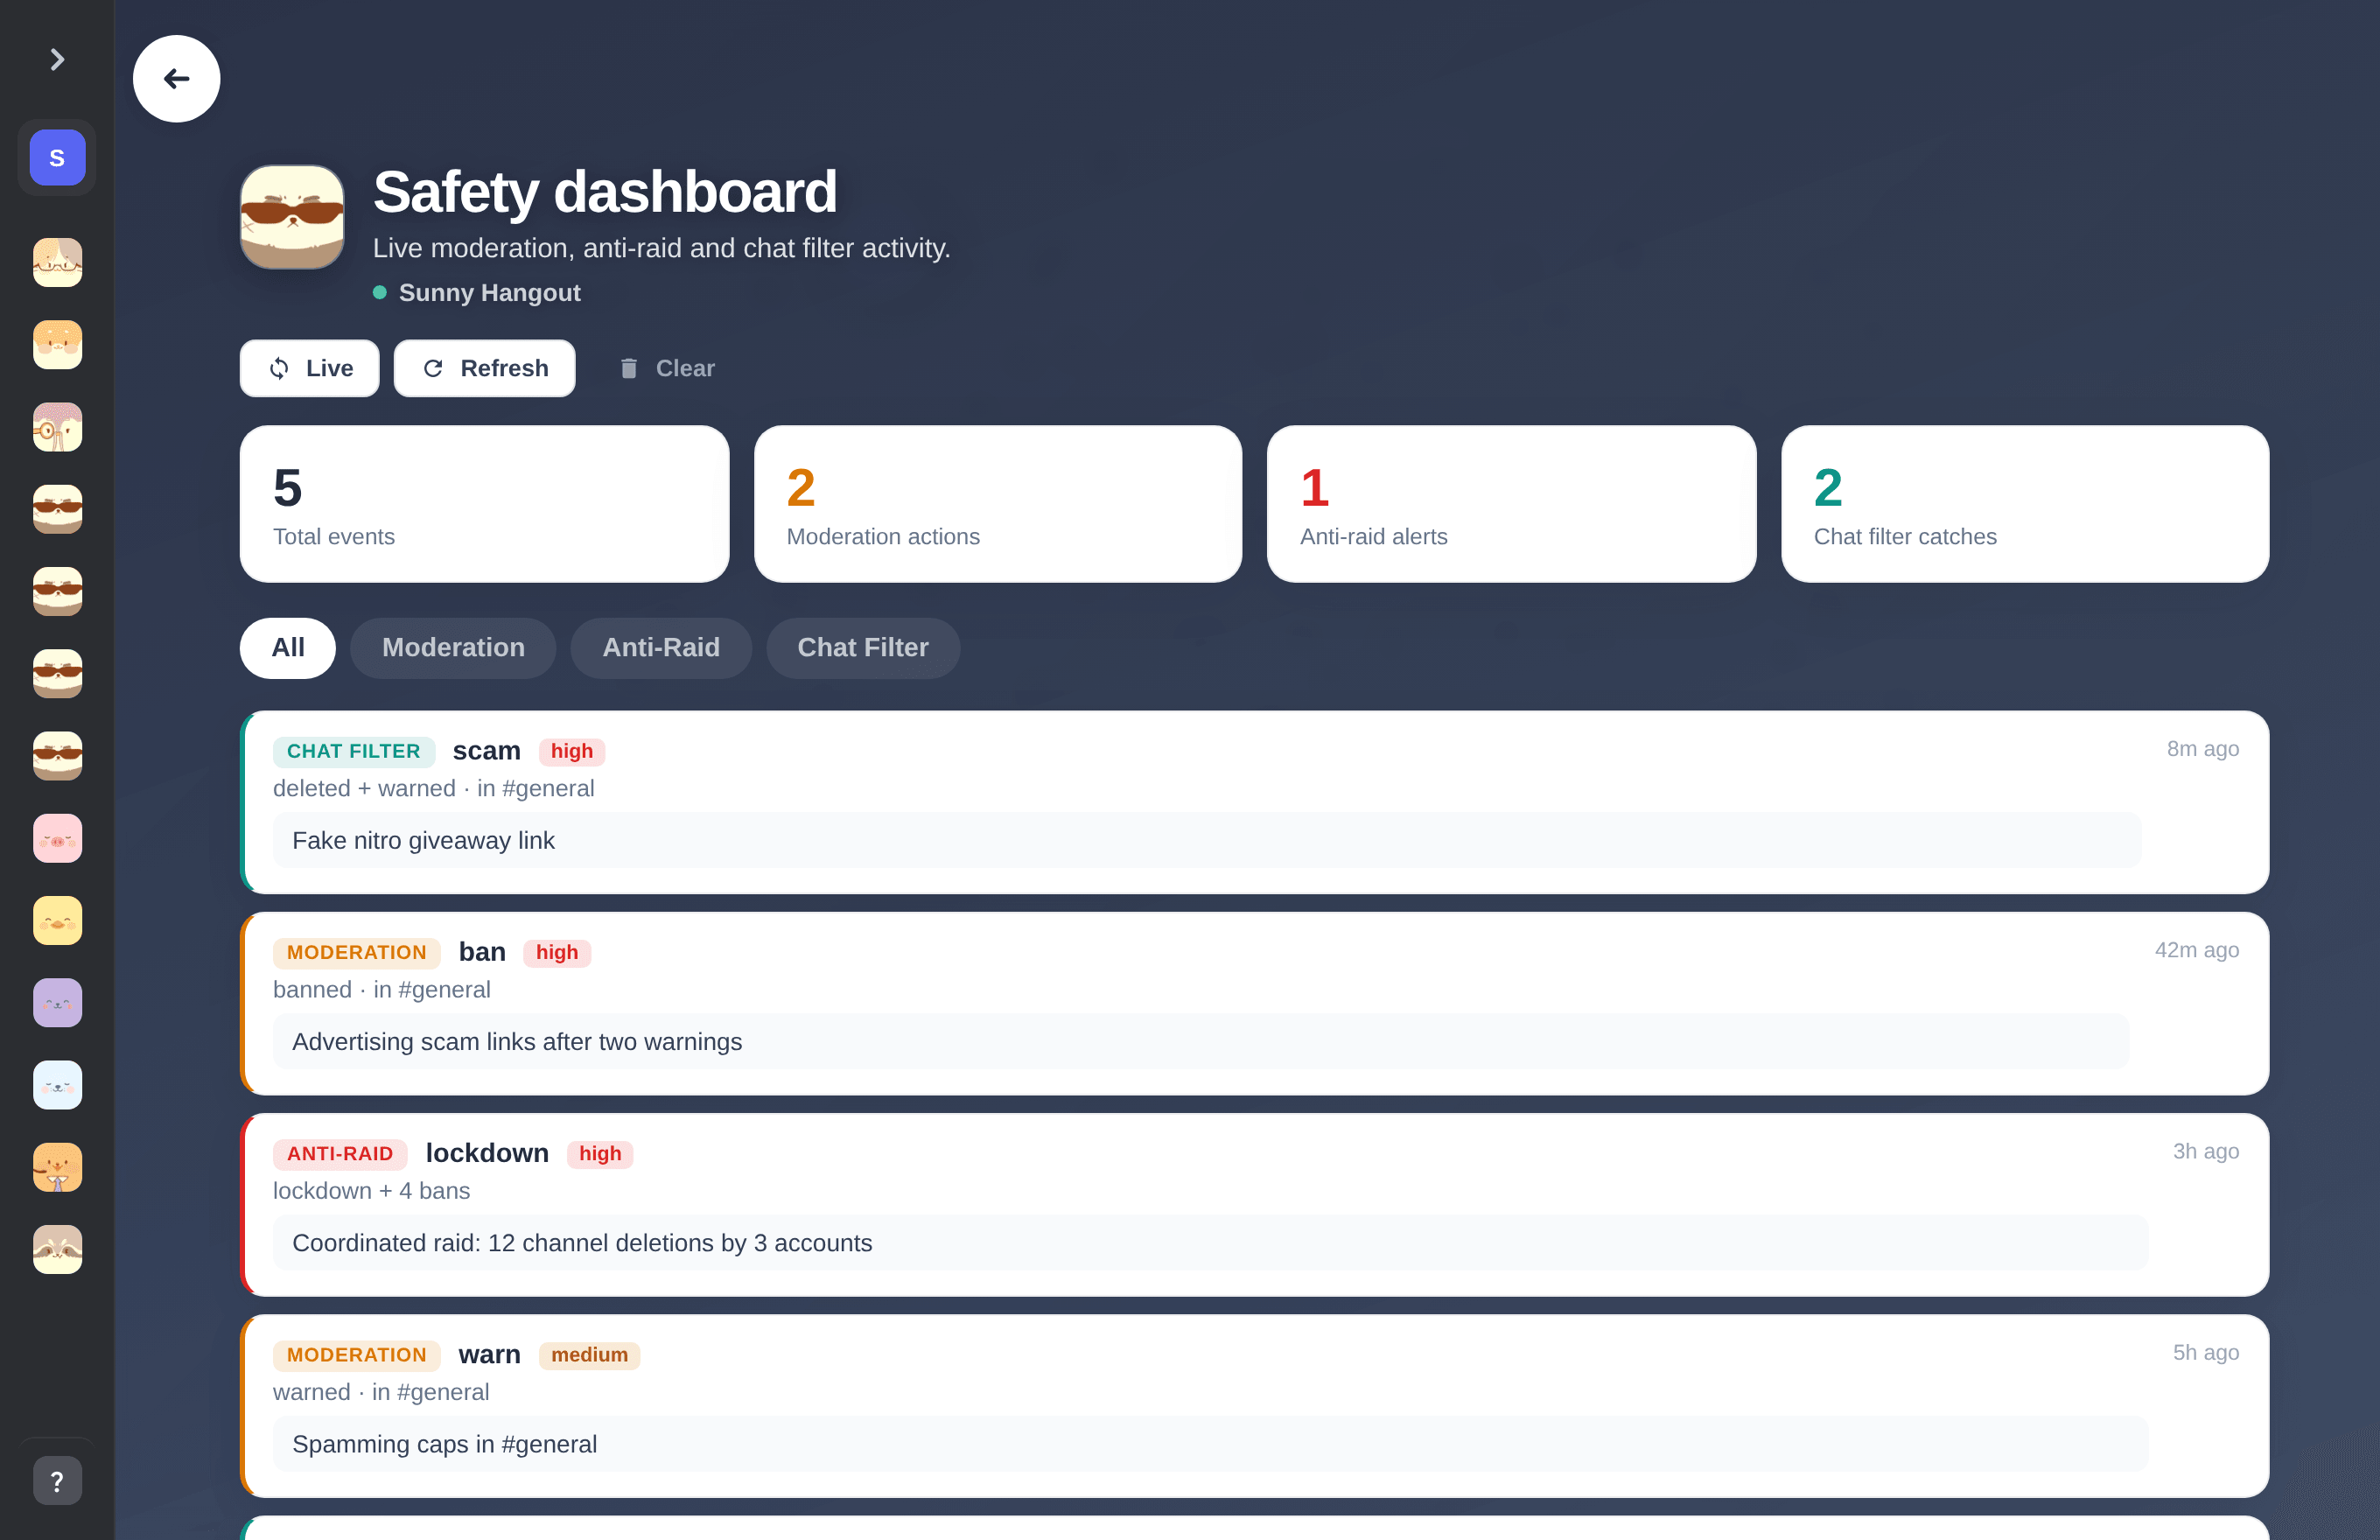Click the ANTI-RAID tag on lockdown event
Screen dimensions: 2380x1540
(x=340, y=1153)
